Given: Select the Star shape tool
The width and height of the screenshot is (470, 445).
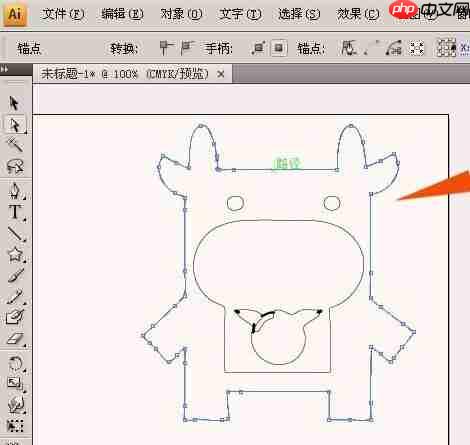Looking at the screenshot, I should point(15,254).
